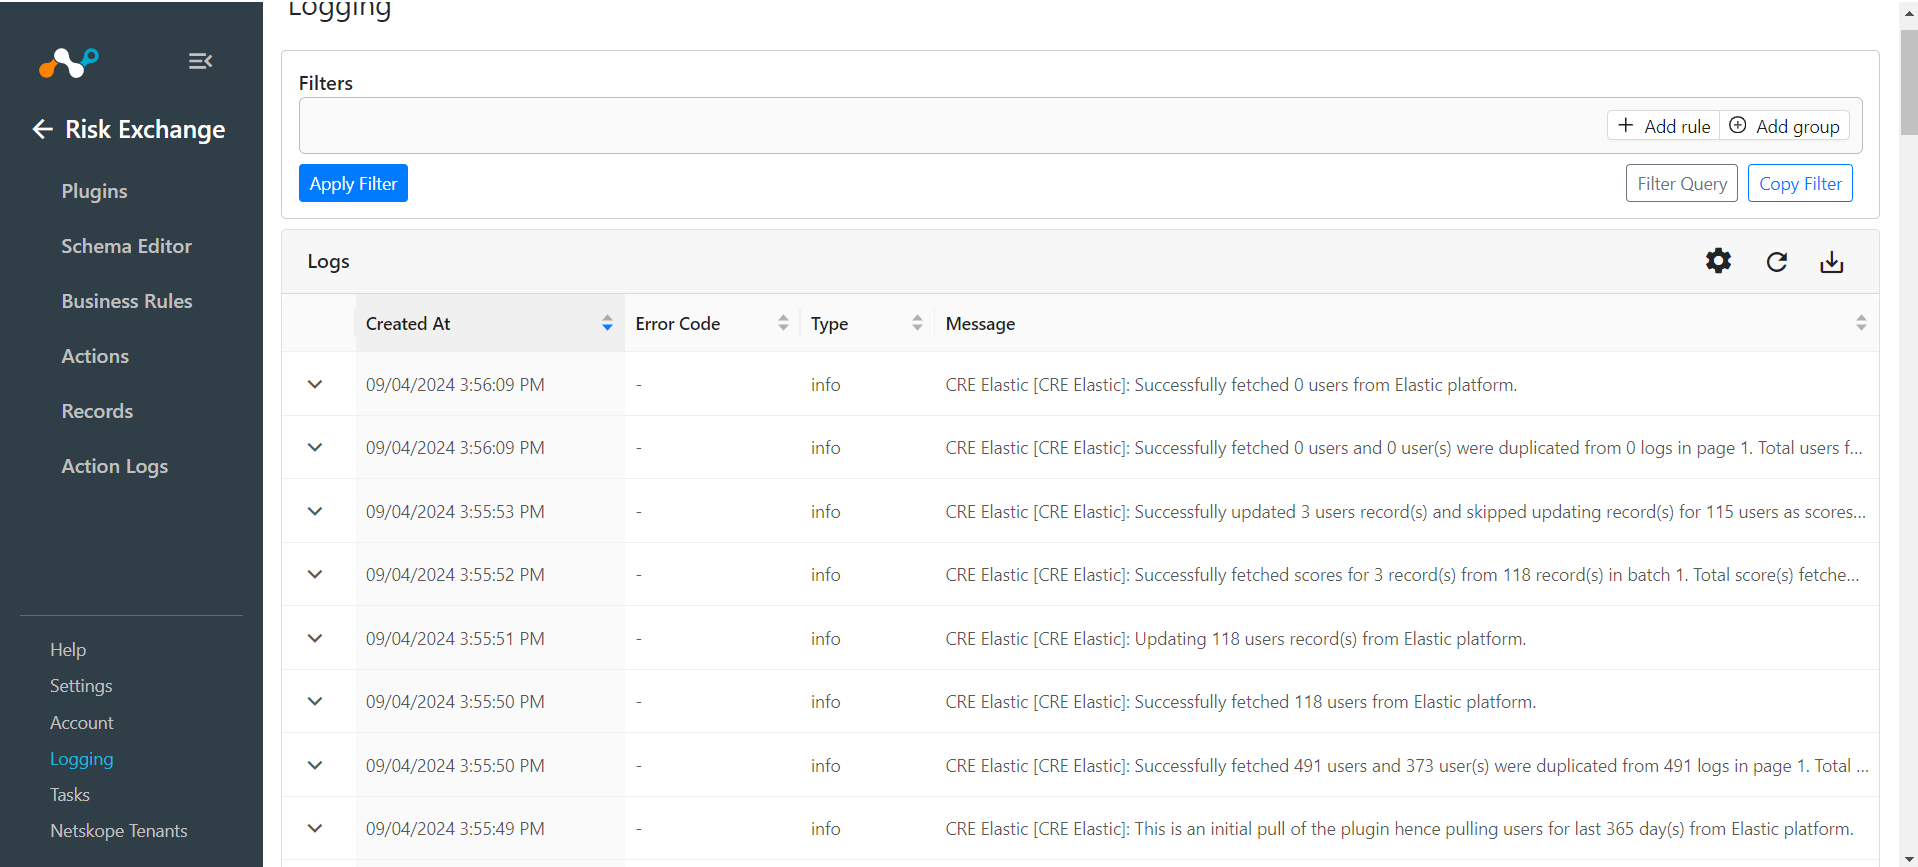The height and width of the screenshot is (867, 1918).
Task: Click the timestamp 09/04/2024 3:55:49 PM
Action: (455, 828)
